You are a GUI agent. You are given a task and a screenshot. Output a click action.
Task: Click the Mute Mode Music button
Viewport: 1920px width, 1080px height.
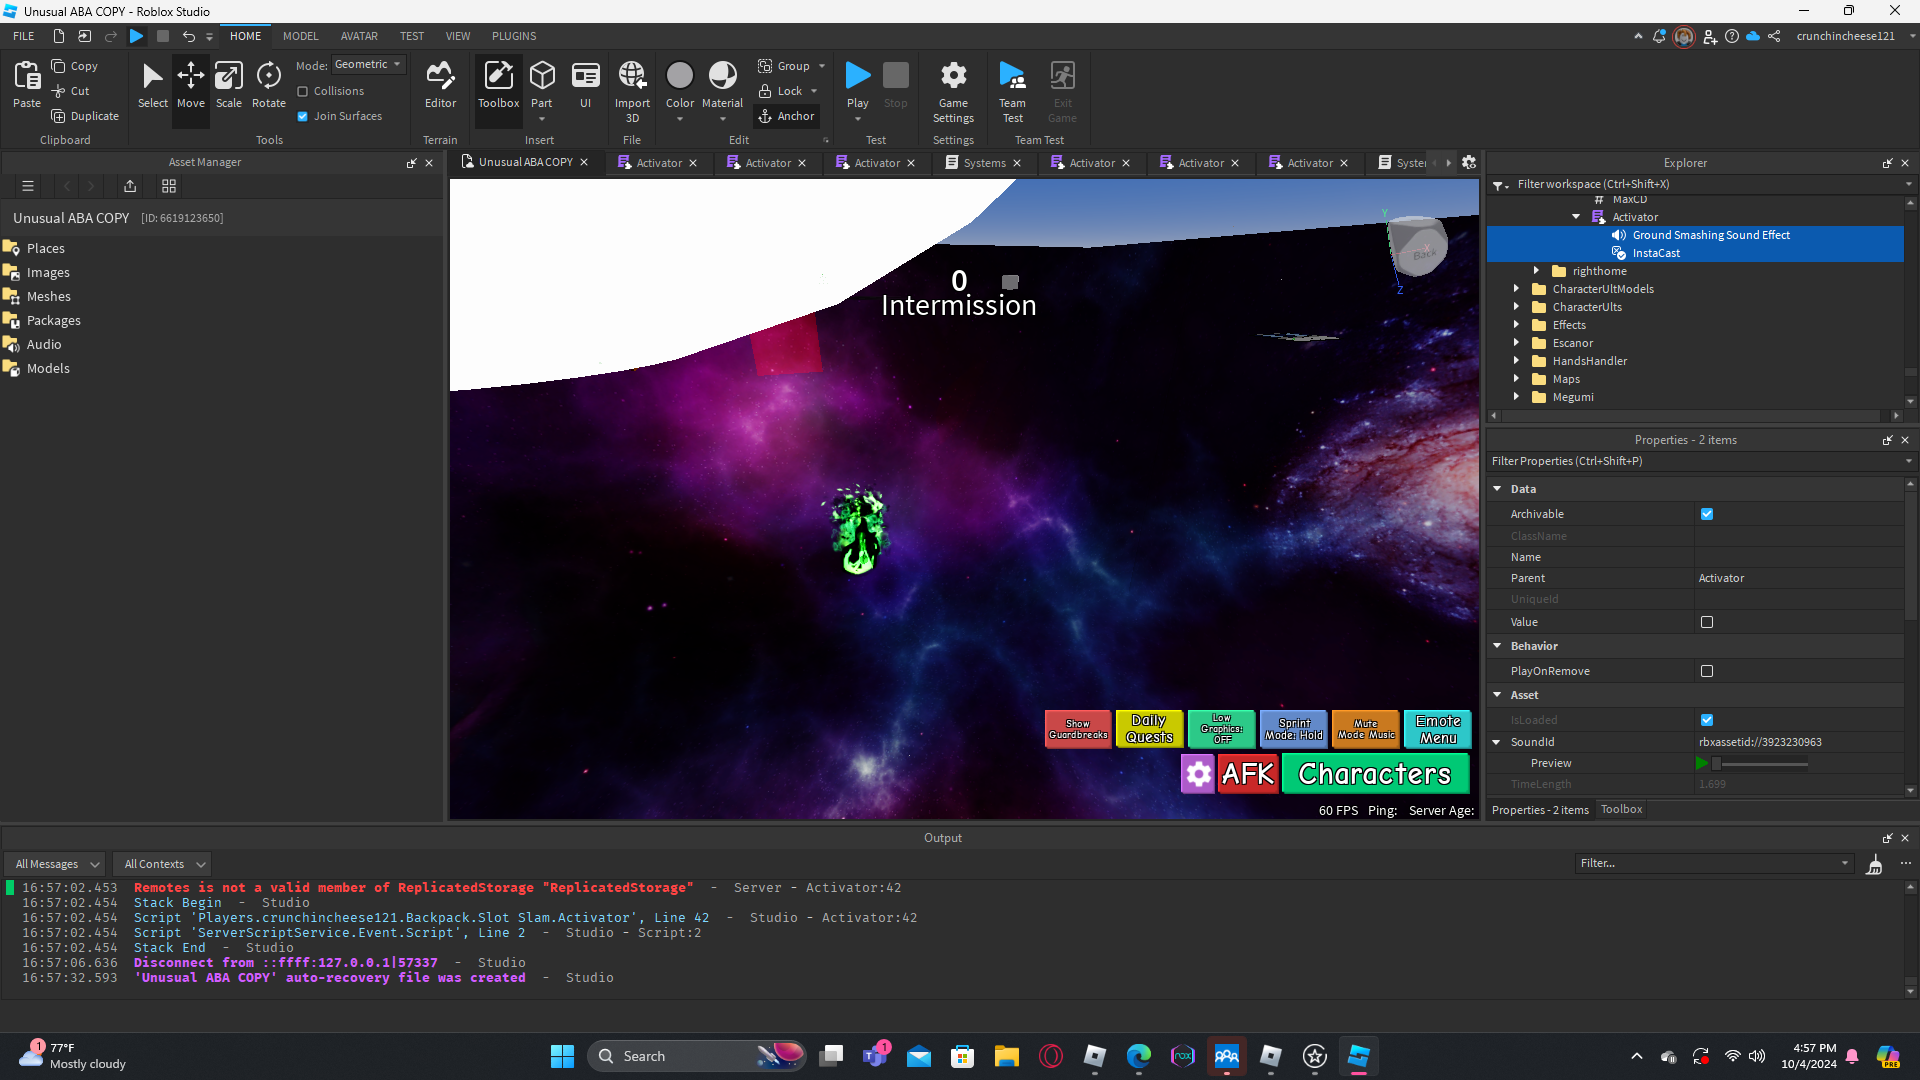tap(1366, 729)
